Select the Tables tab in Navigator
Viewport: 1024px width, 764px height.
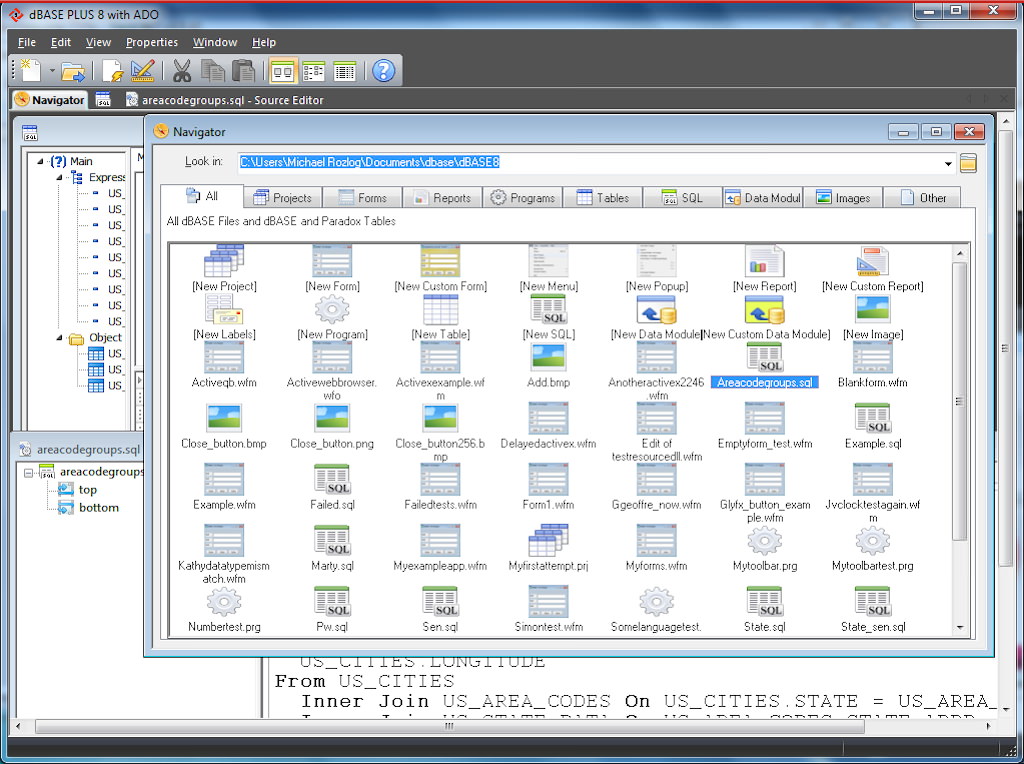click(x=603, y=197)
